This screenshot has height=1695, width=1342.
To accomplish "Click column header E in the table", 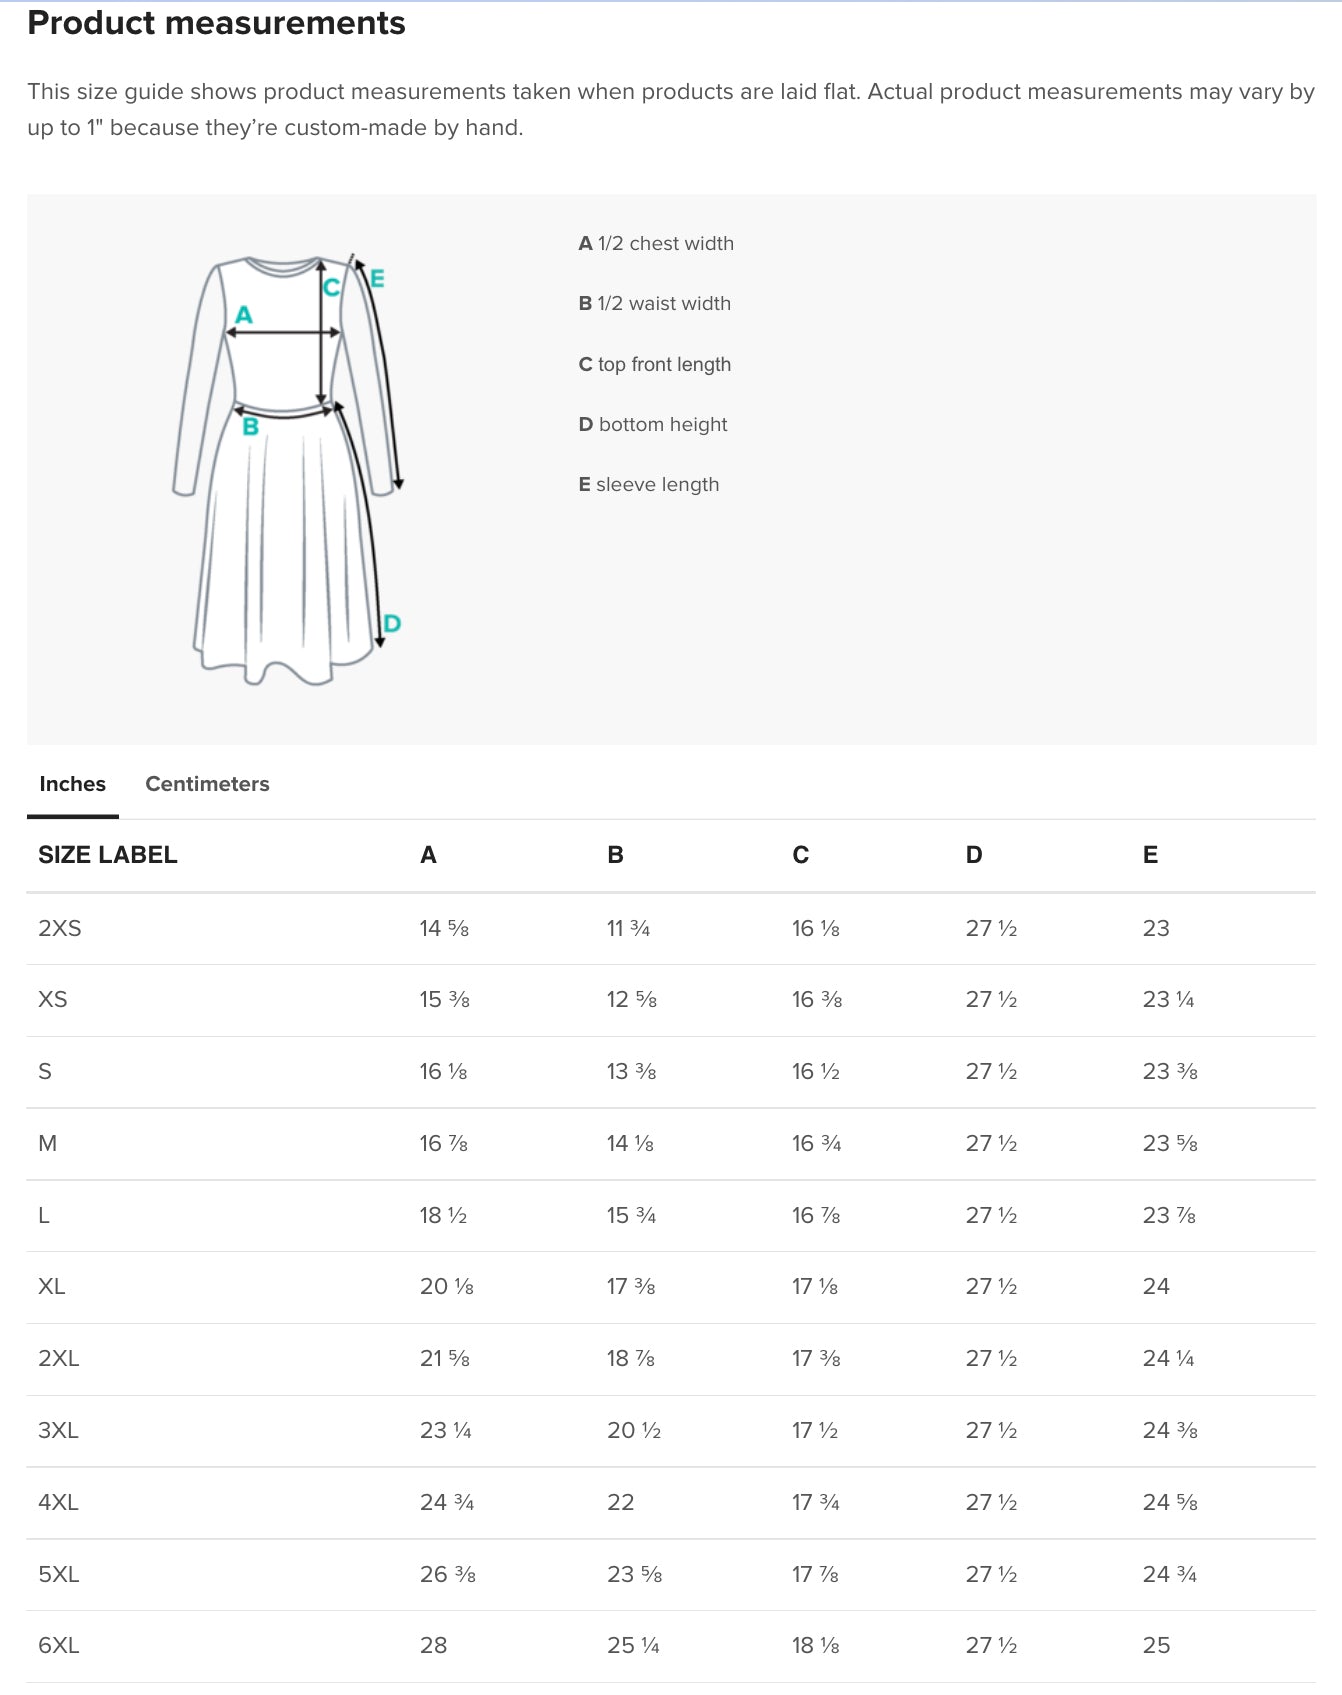I will coord(1150,855).
